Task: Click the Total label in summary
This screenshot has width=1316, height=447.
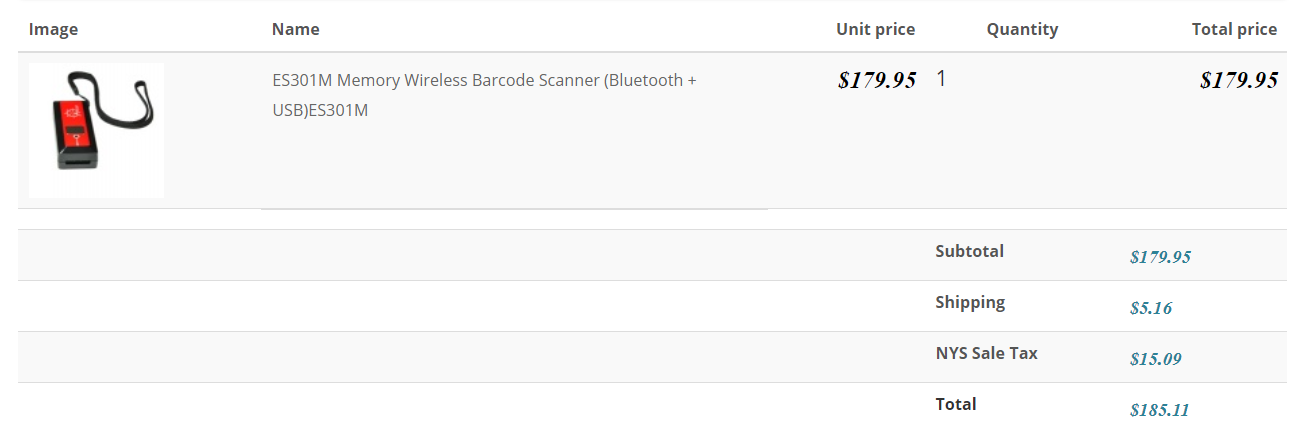Action: point(955,404)
